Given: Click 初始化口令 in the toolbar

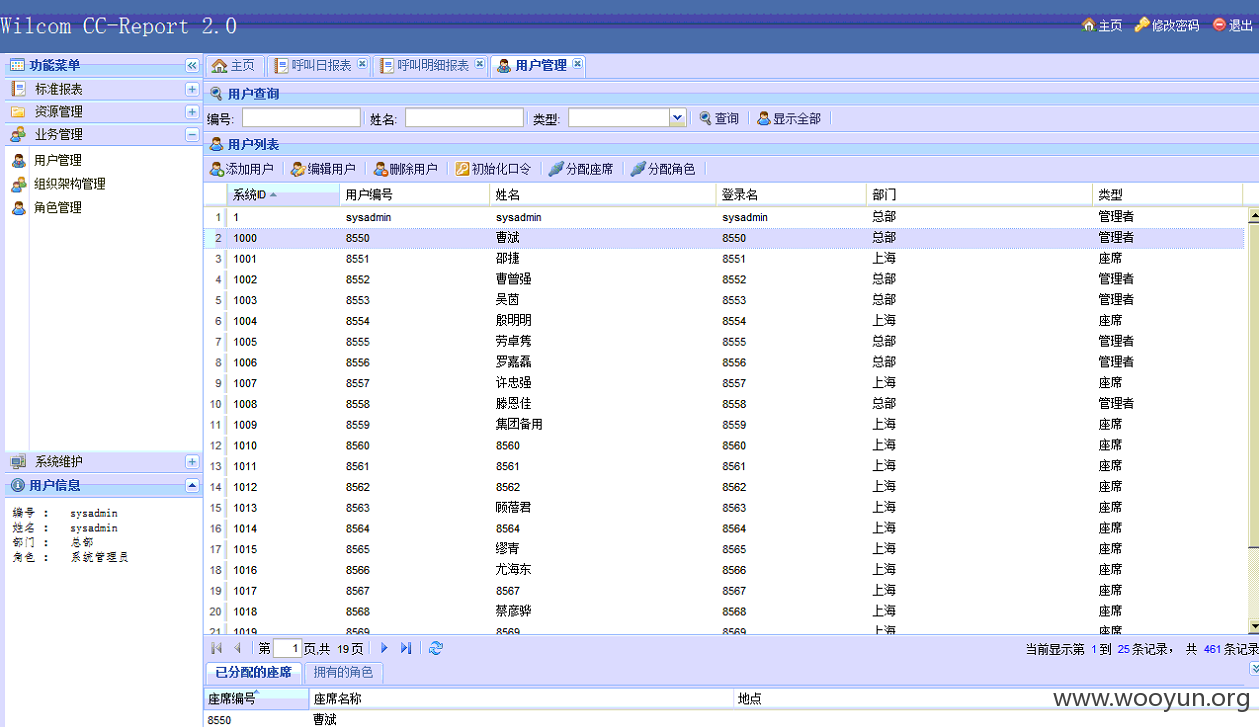Looking at the screenshot, I should (x=493, y=169).
